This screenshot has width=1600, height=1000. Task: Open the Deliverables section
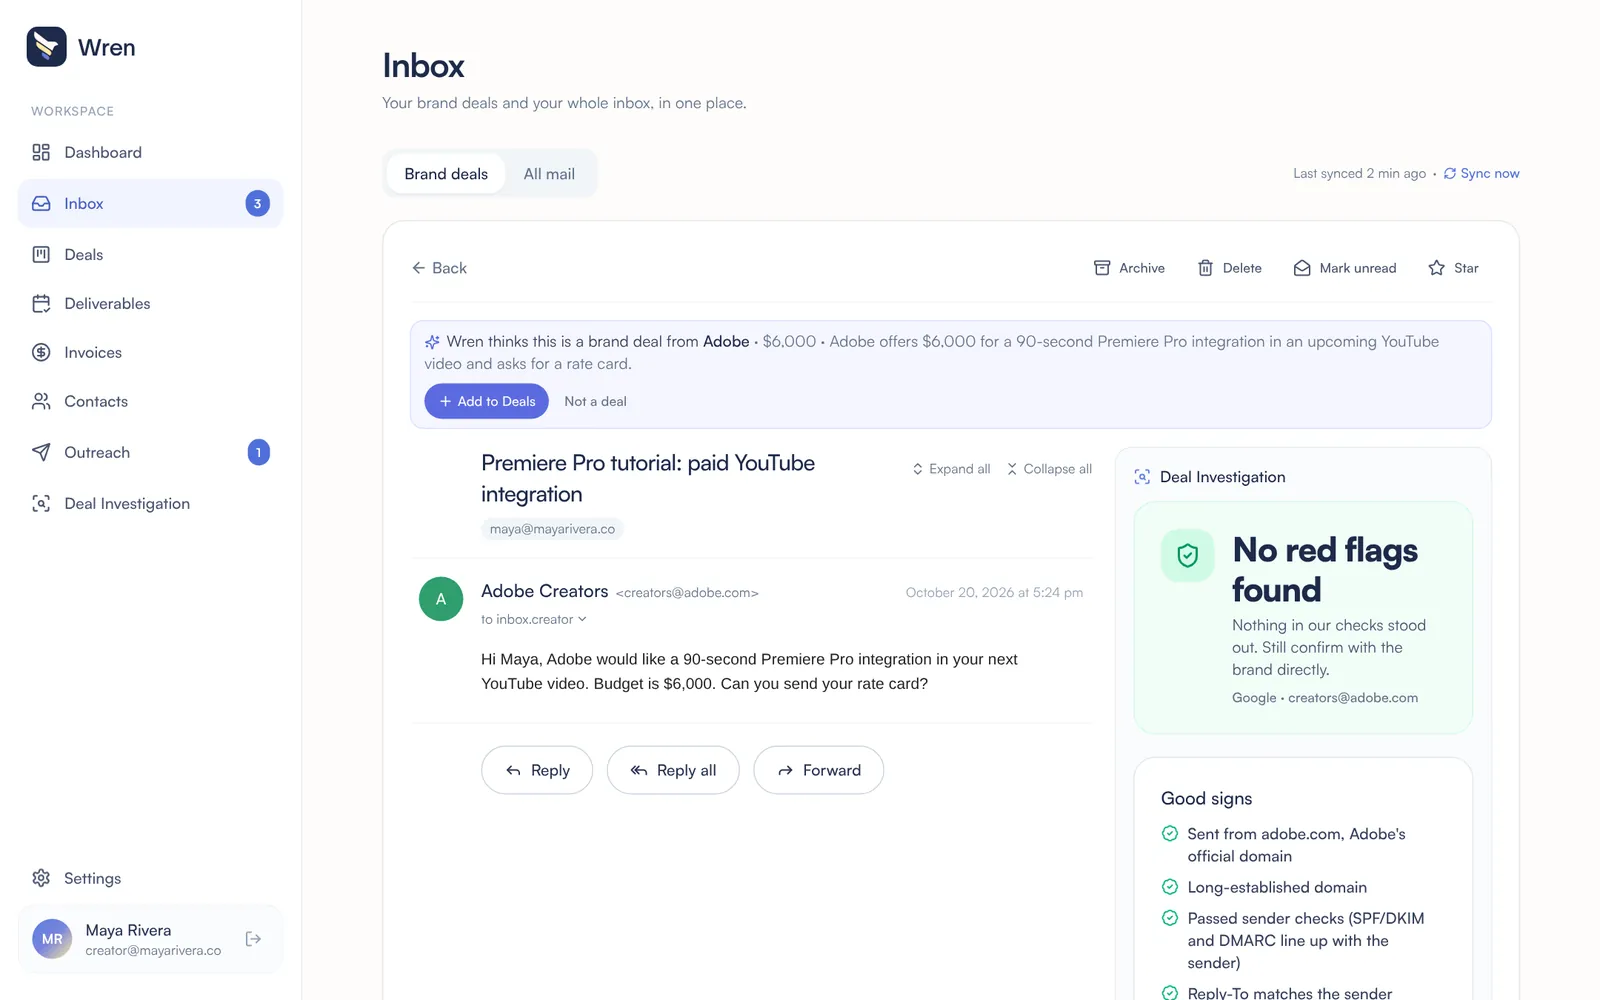[150, 303]
